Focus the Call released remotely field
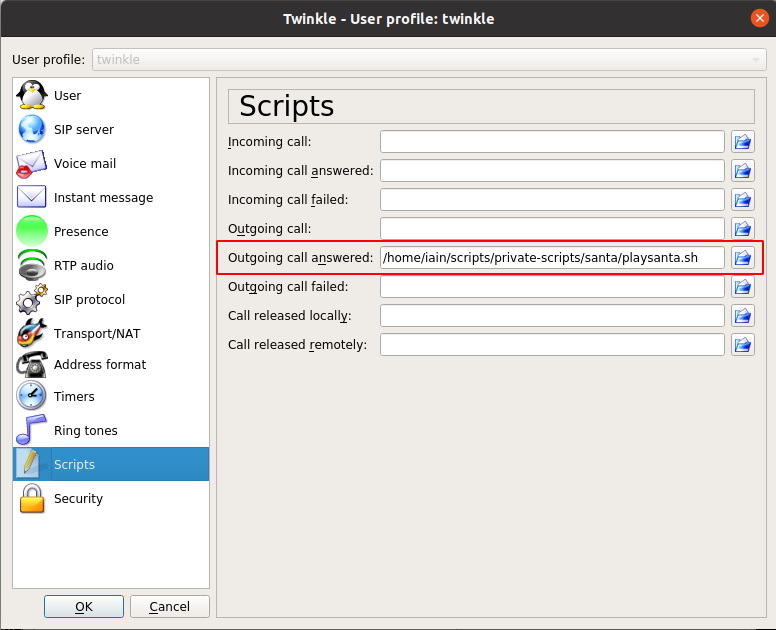Image resolution: width=776 pixels, height=630 pixels. pos(552,344)
